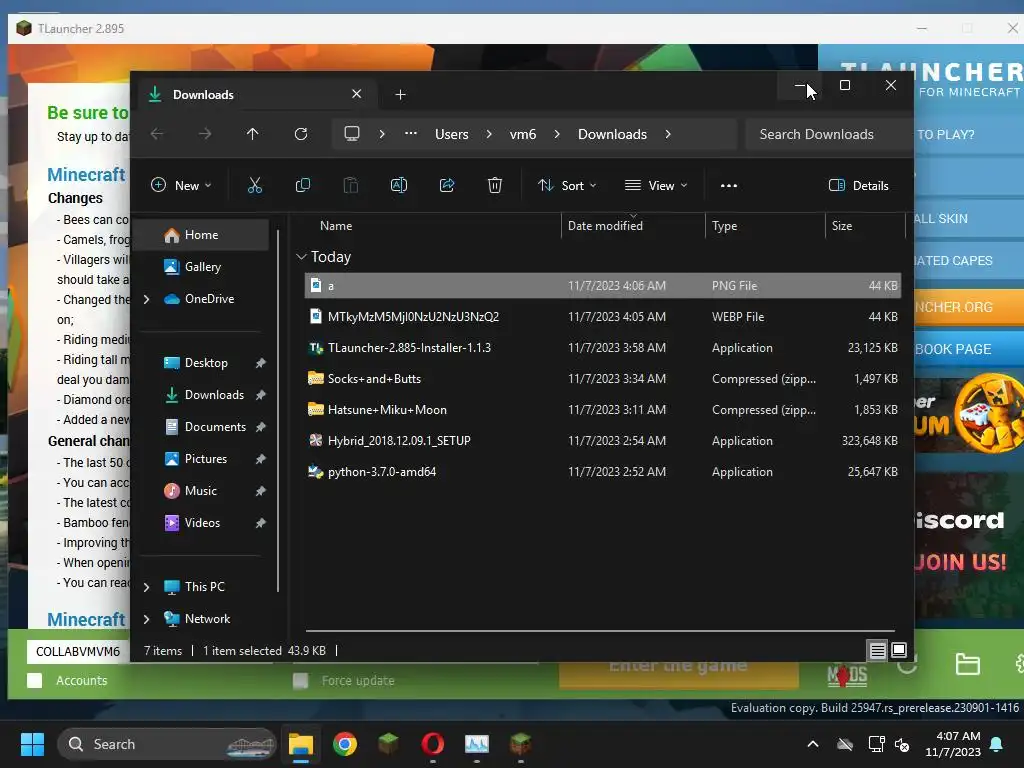
Task: Toggle Force update checkbox in TLauncher
Action: 300,680
